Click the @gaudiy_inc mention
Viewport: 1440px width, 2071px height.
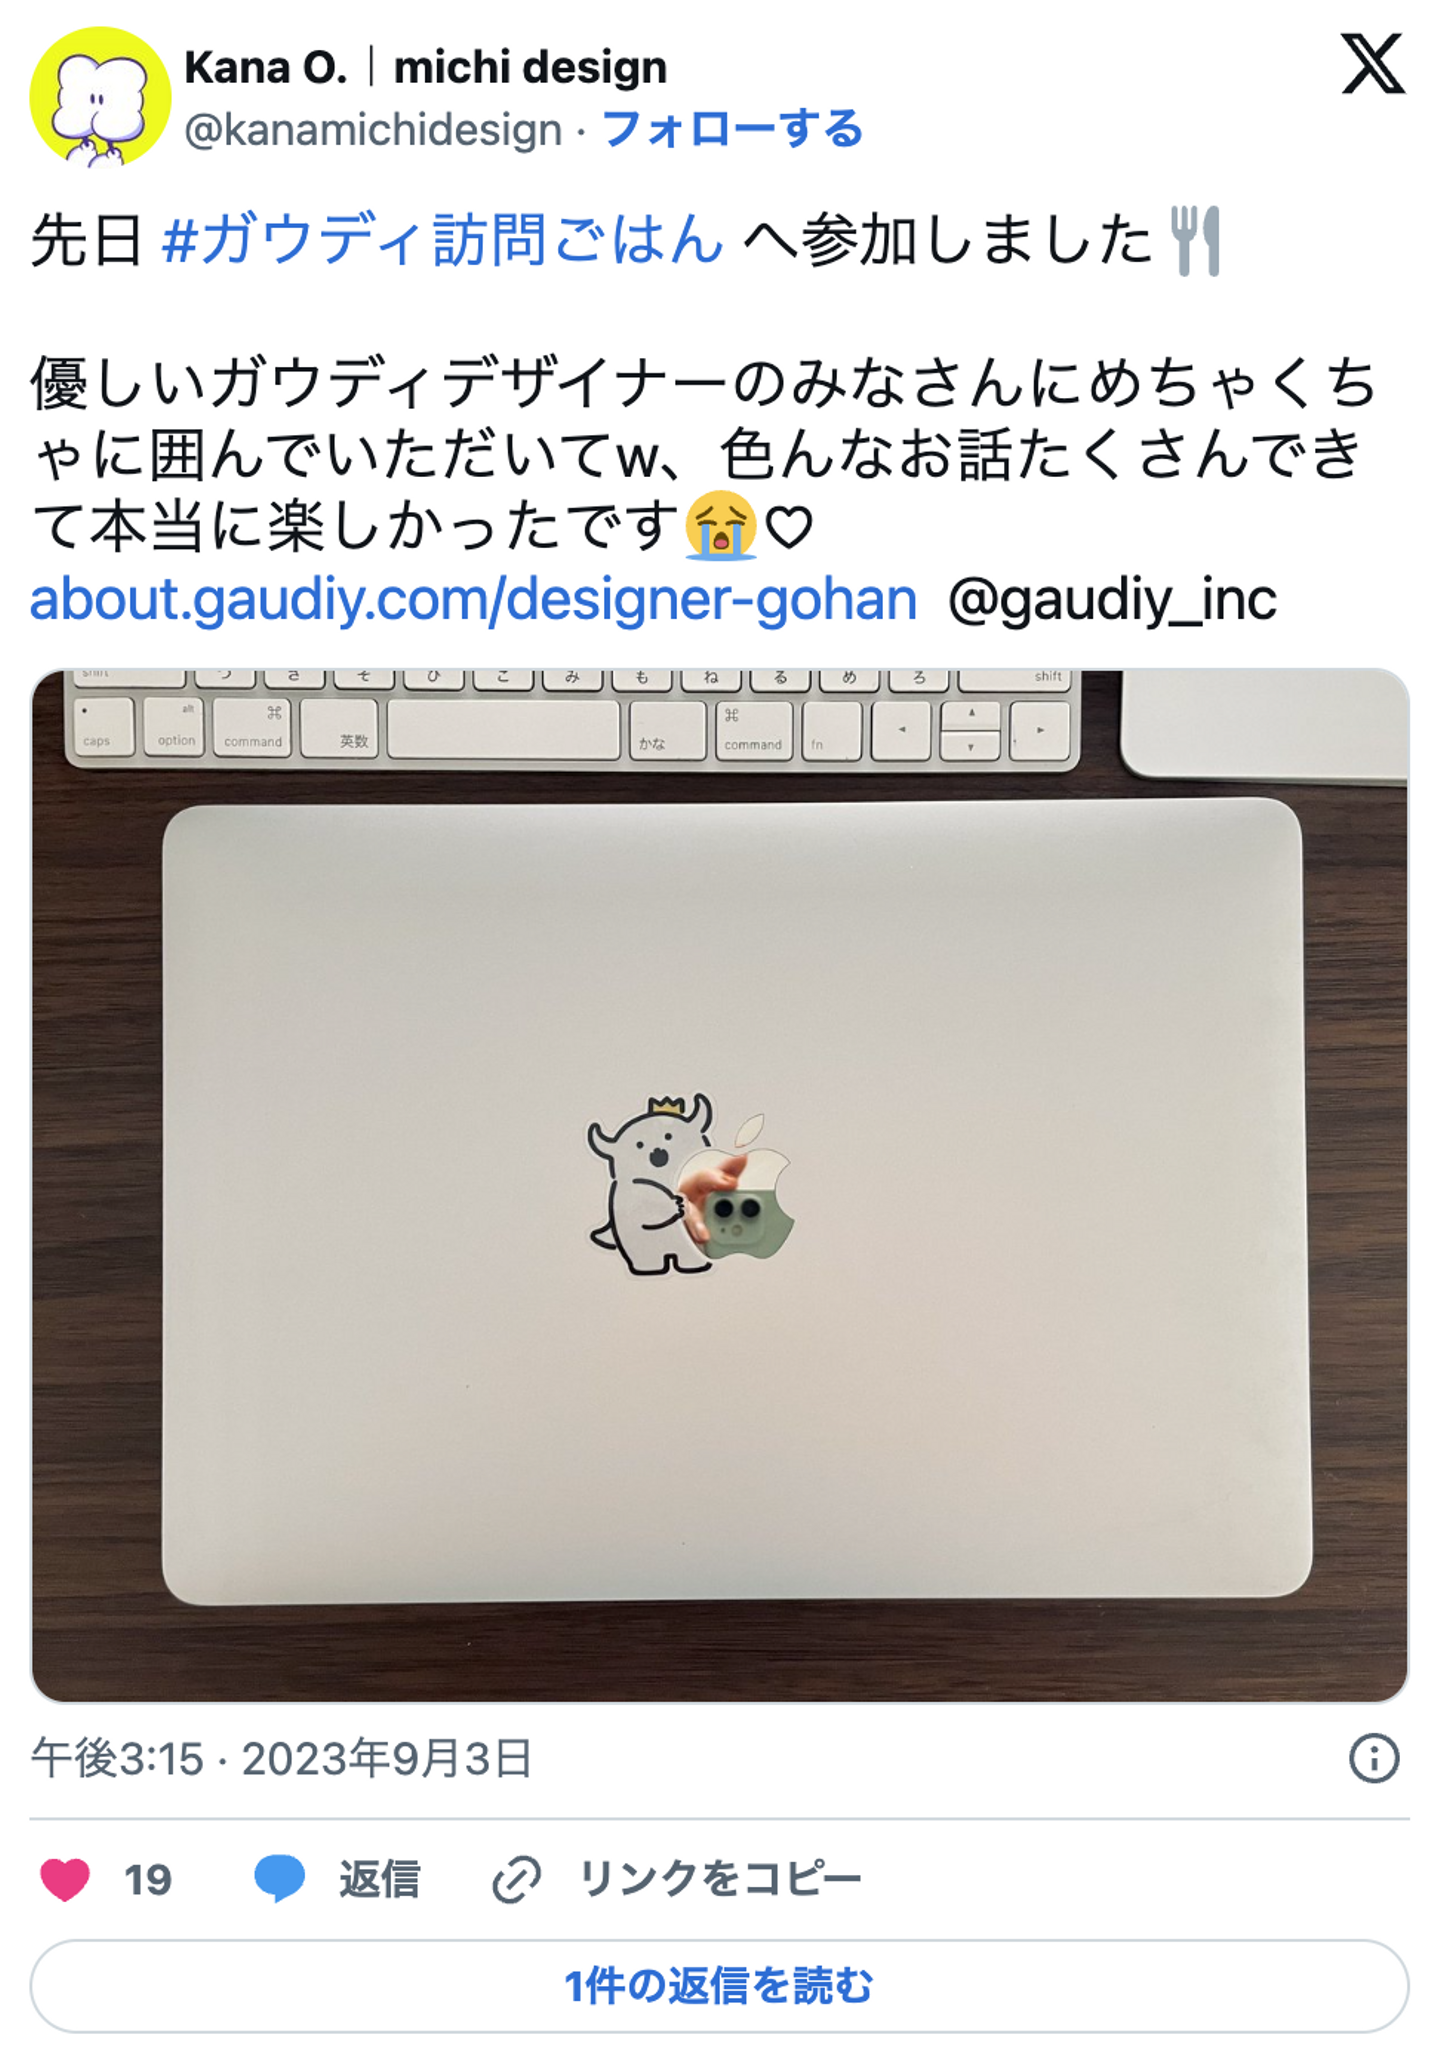(x=1112, y=599)
